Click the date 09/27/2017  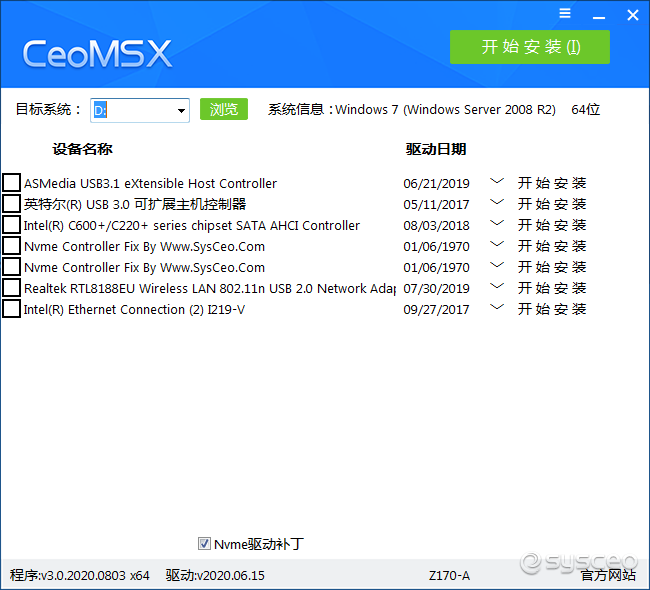pos(436,309)
